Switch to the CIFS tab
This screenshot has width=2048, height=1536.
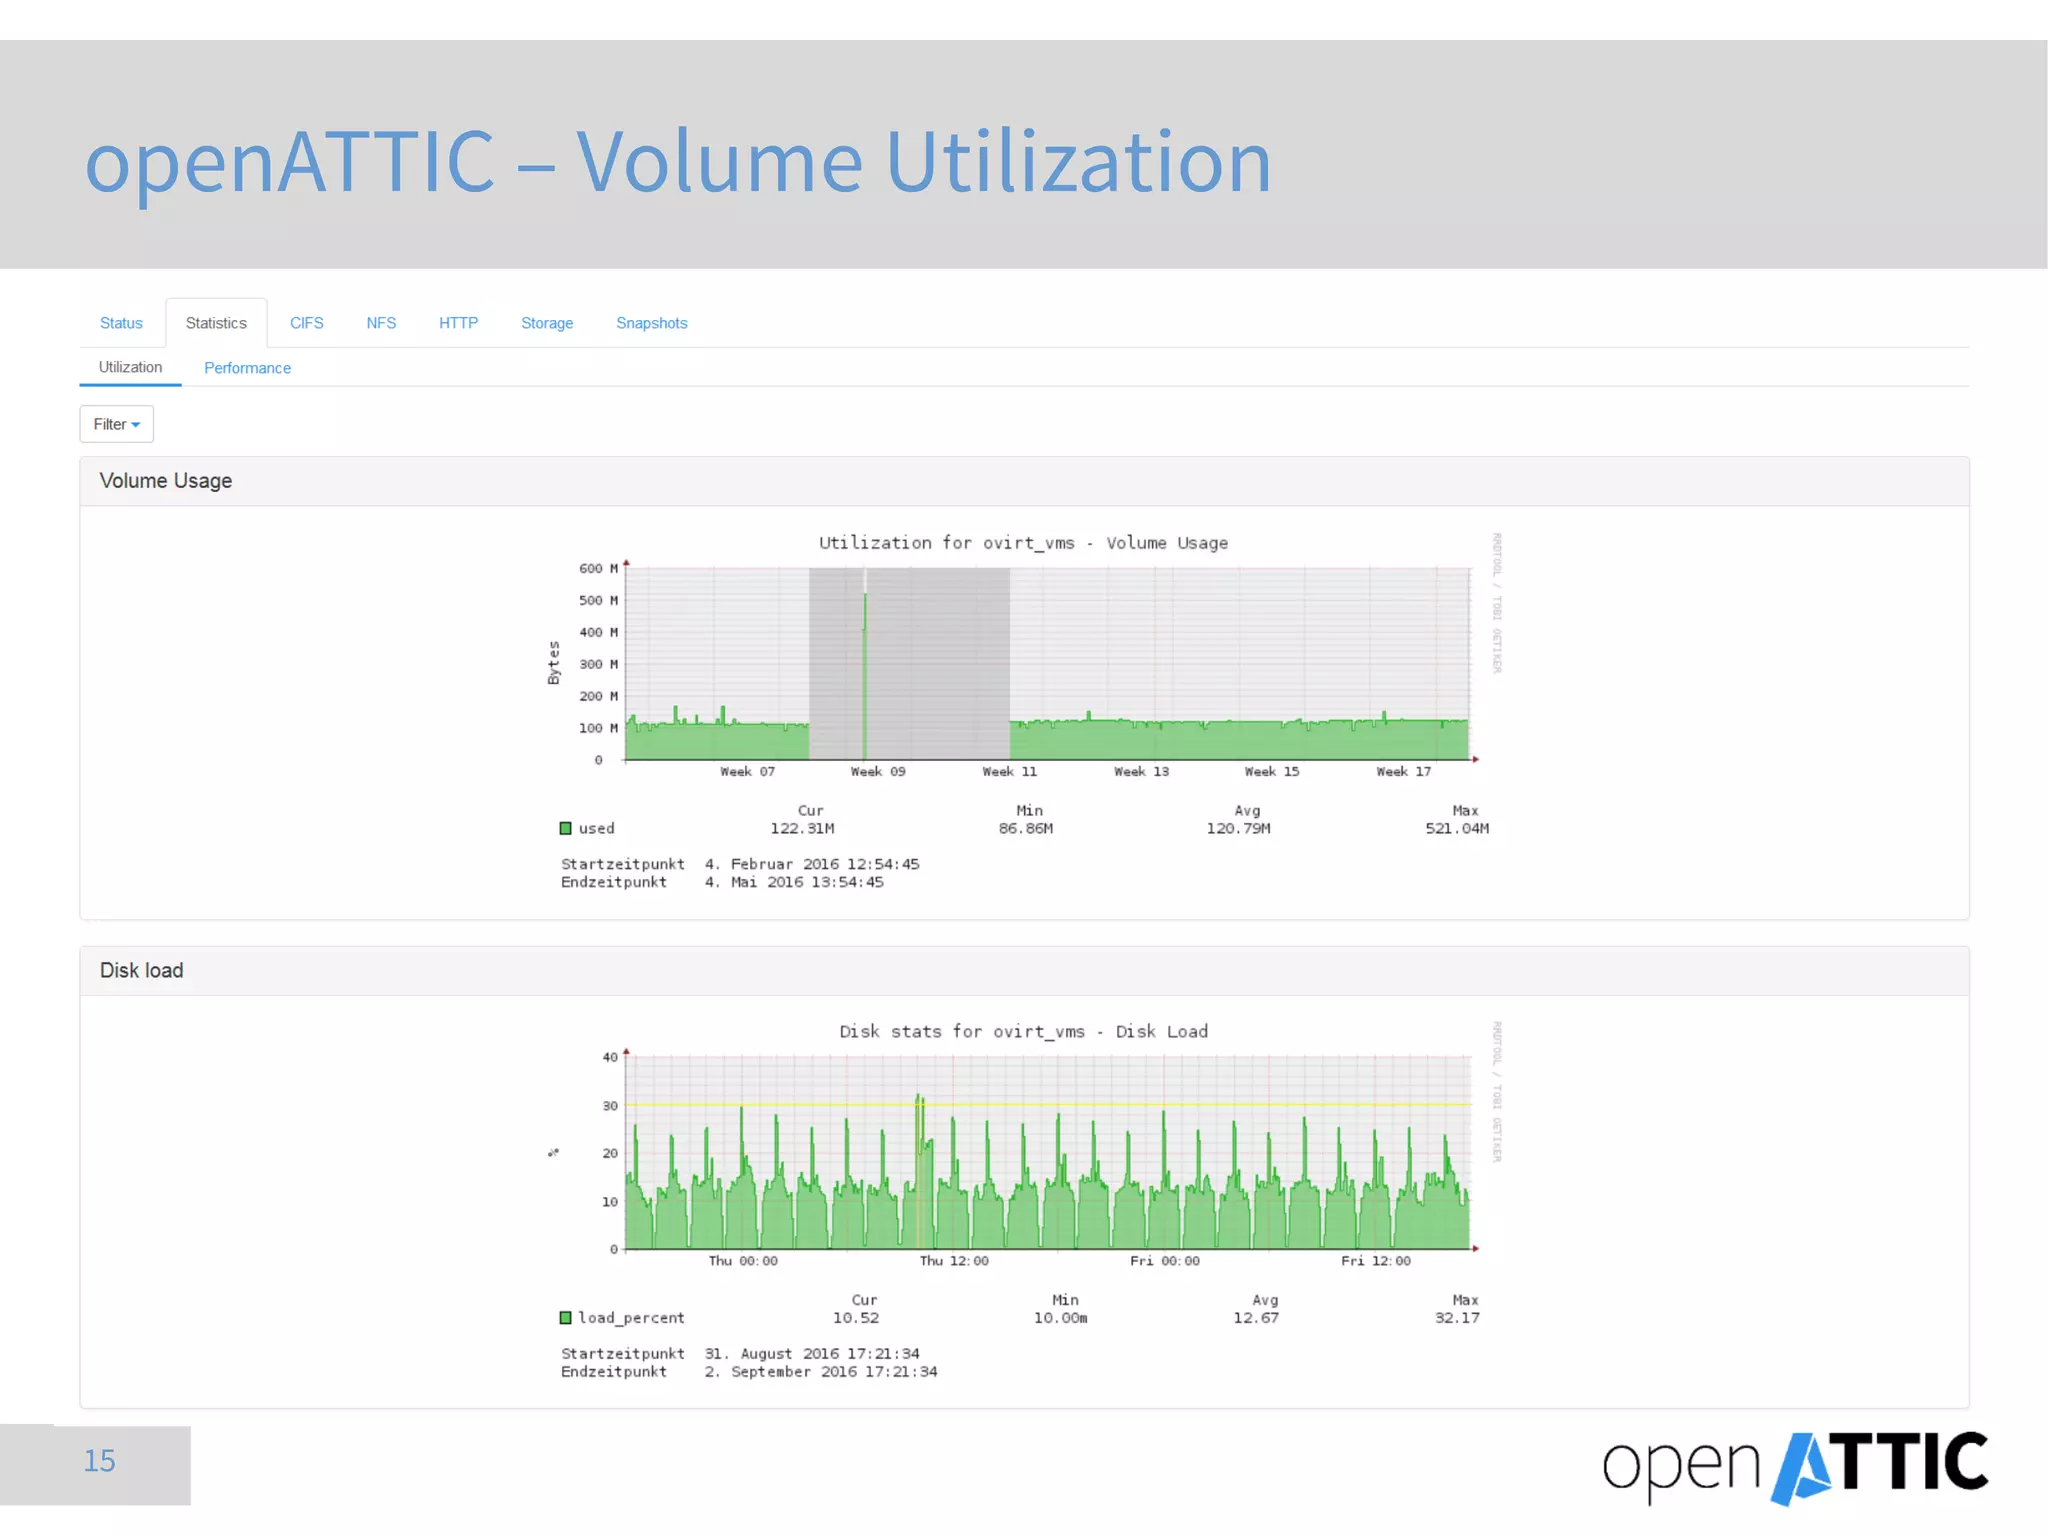(x=306, y=323)
